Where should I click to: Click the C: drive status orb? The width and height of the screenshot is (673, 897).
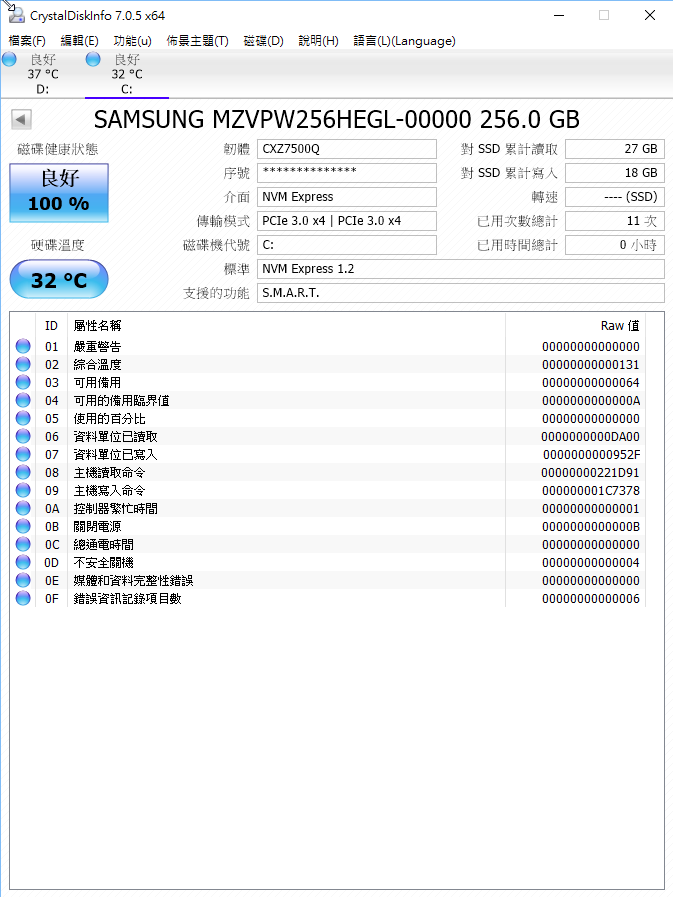tap(93, 60)
